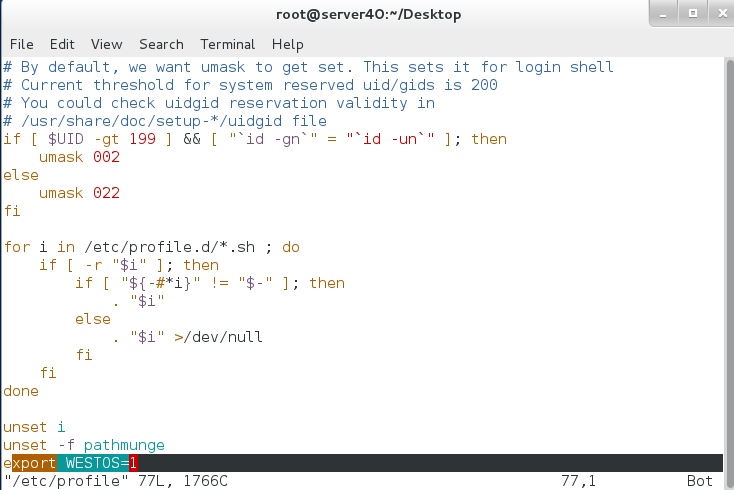Screen dimensions: 734x490
Task: Open the File menu
Action: click(22, 44)
